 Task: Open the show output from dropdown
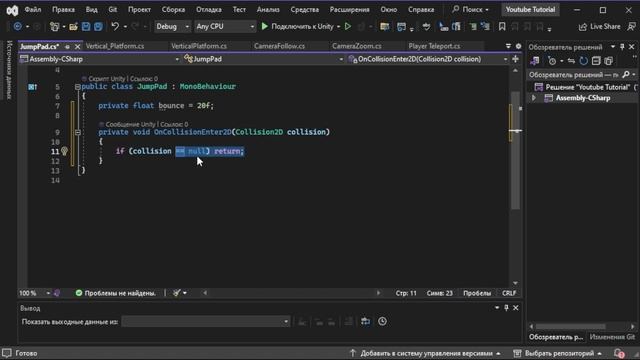point(206,322)
